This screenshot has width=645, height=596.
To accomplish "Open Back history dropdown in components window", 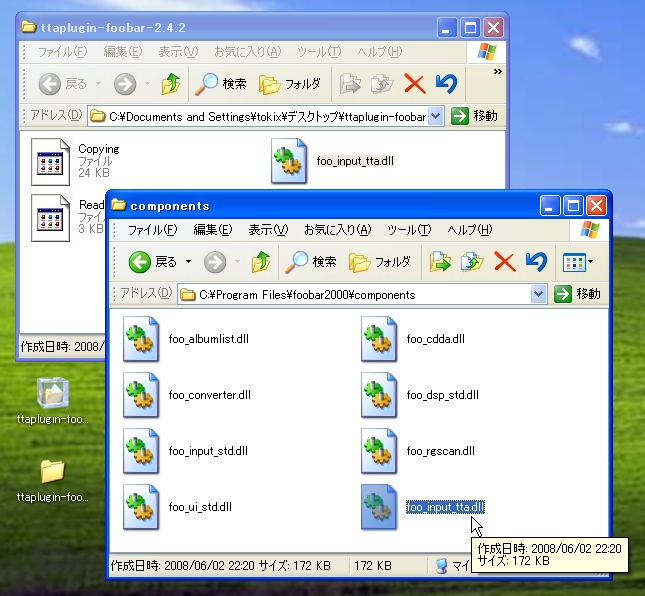I will tap(188, 262).
